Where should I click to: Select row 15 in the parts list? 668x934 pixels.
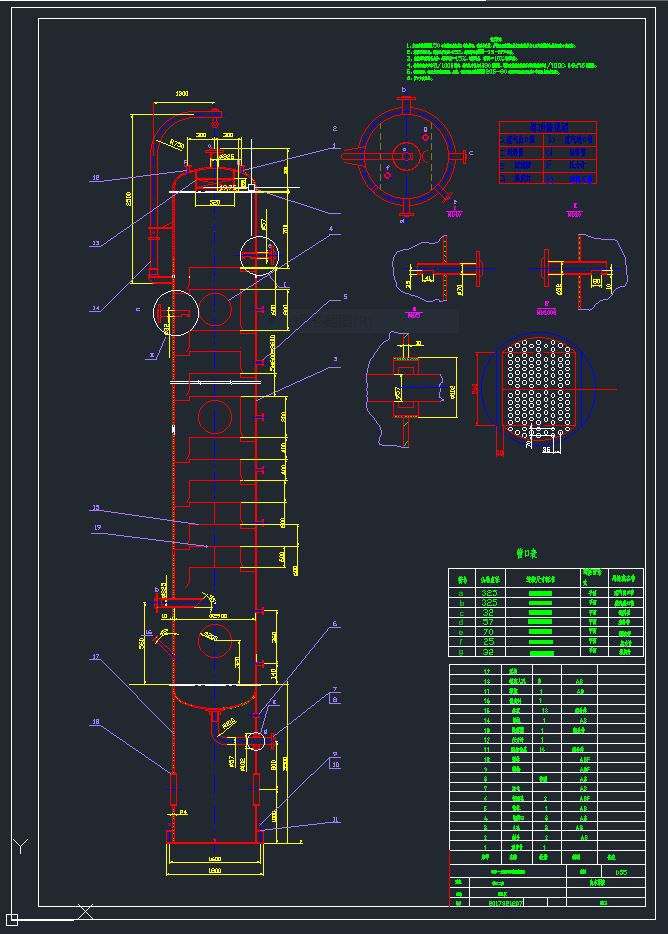tap(547, 711)
